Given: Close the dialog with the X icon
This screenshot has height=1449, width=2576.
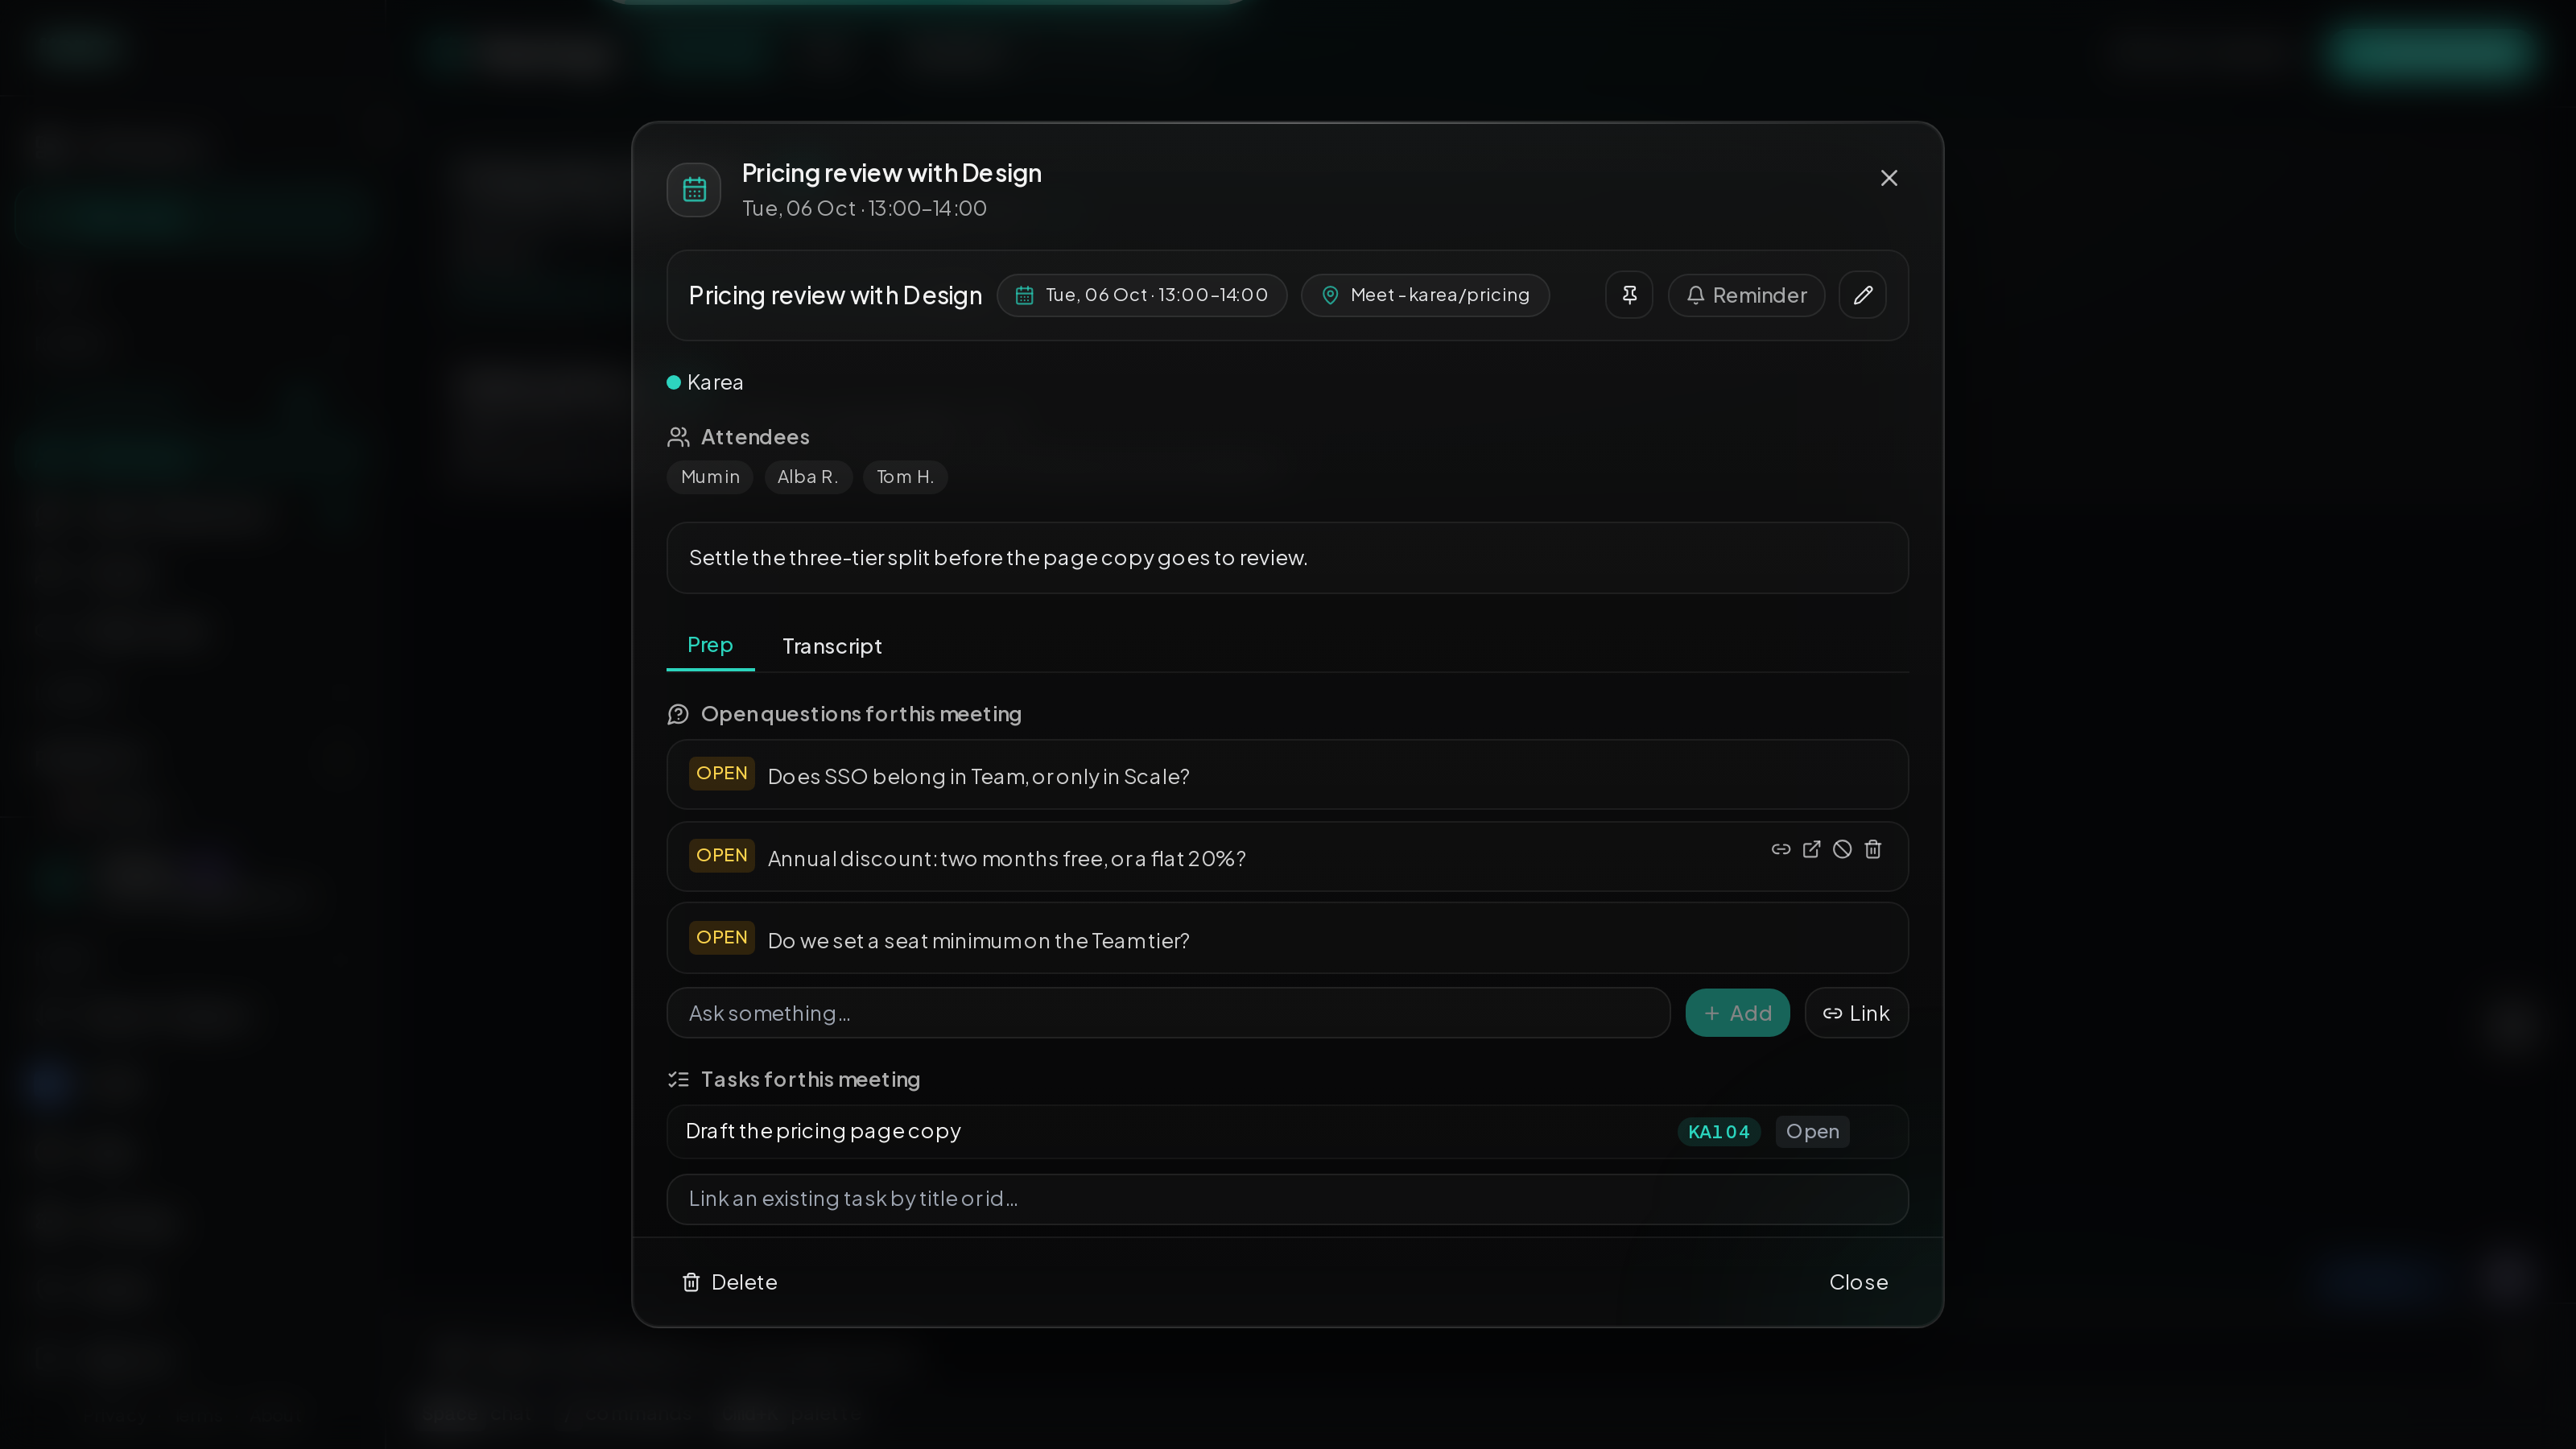Looking at the screenshot, I should [x=1888, y=178].
